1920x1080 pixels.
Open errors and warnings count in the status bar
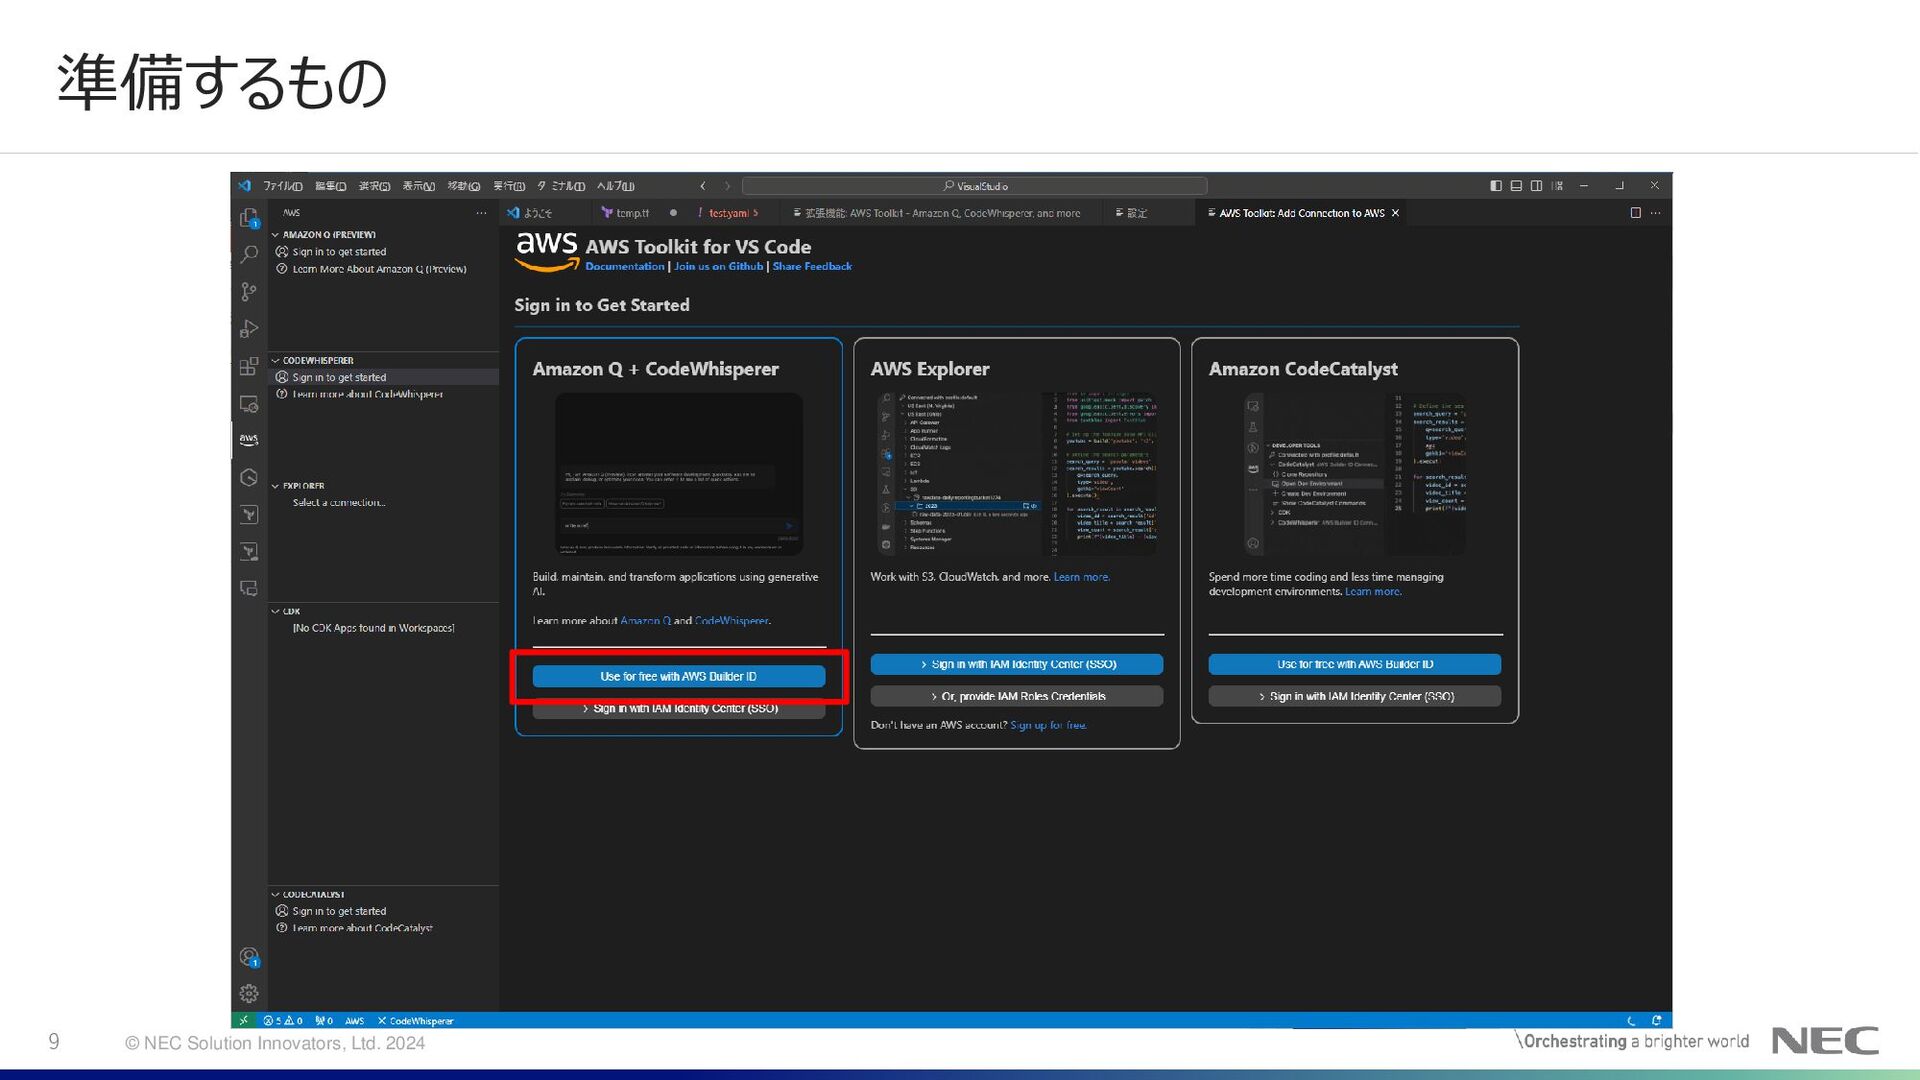click(283, 1021)
